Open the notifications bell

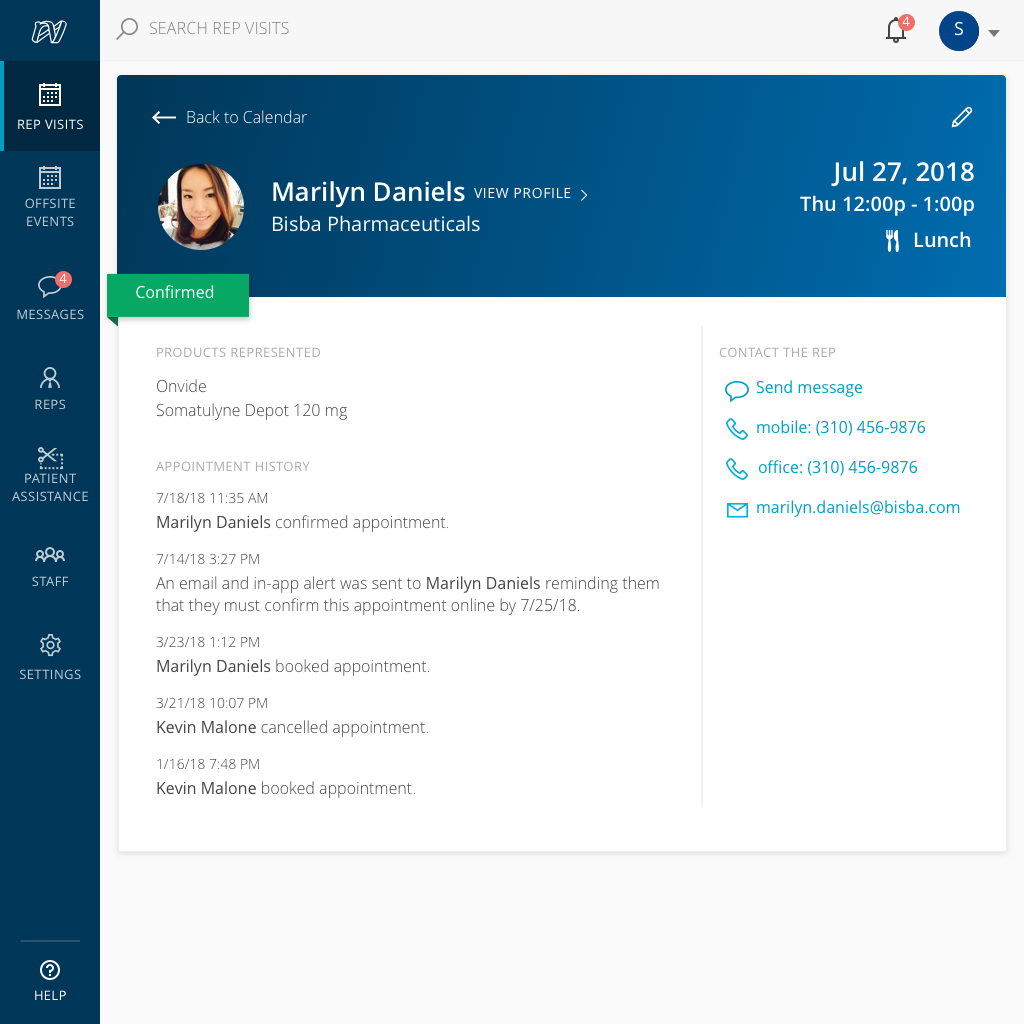[893, 31]
